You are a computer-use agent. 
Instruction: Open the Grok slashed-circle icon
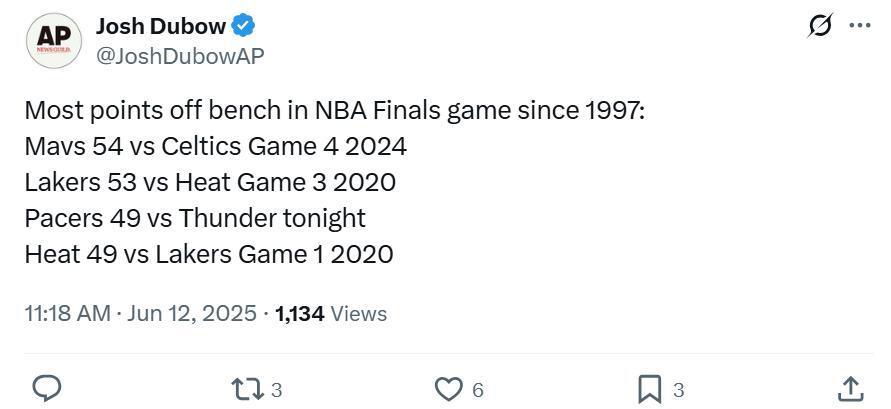tap(820, 26)
